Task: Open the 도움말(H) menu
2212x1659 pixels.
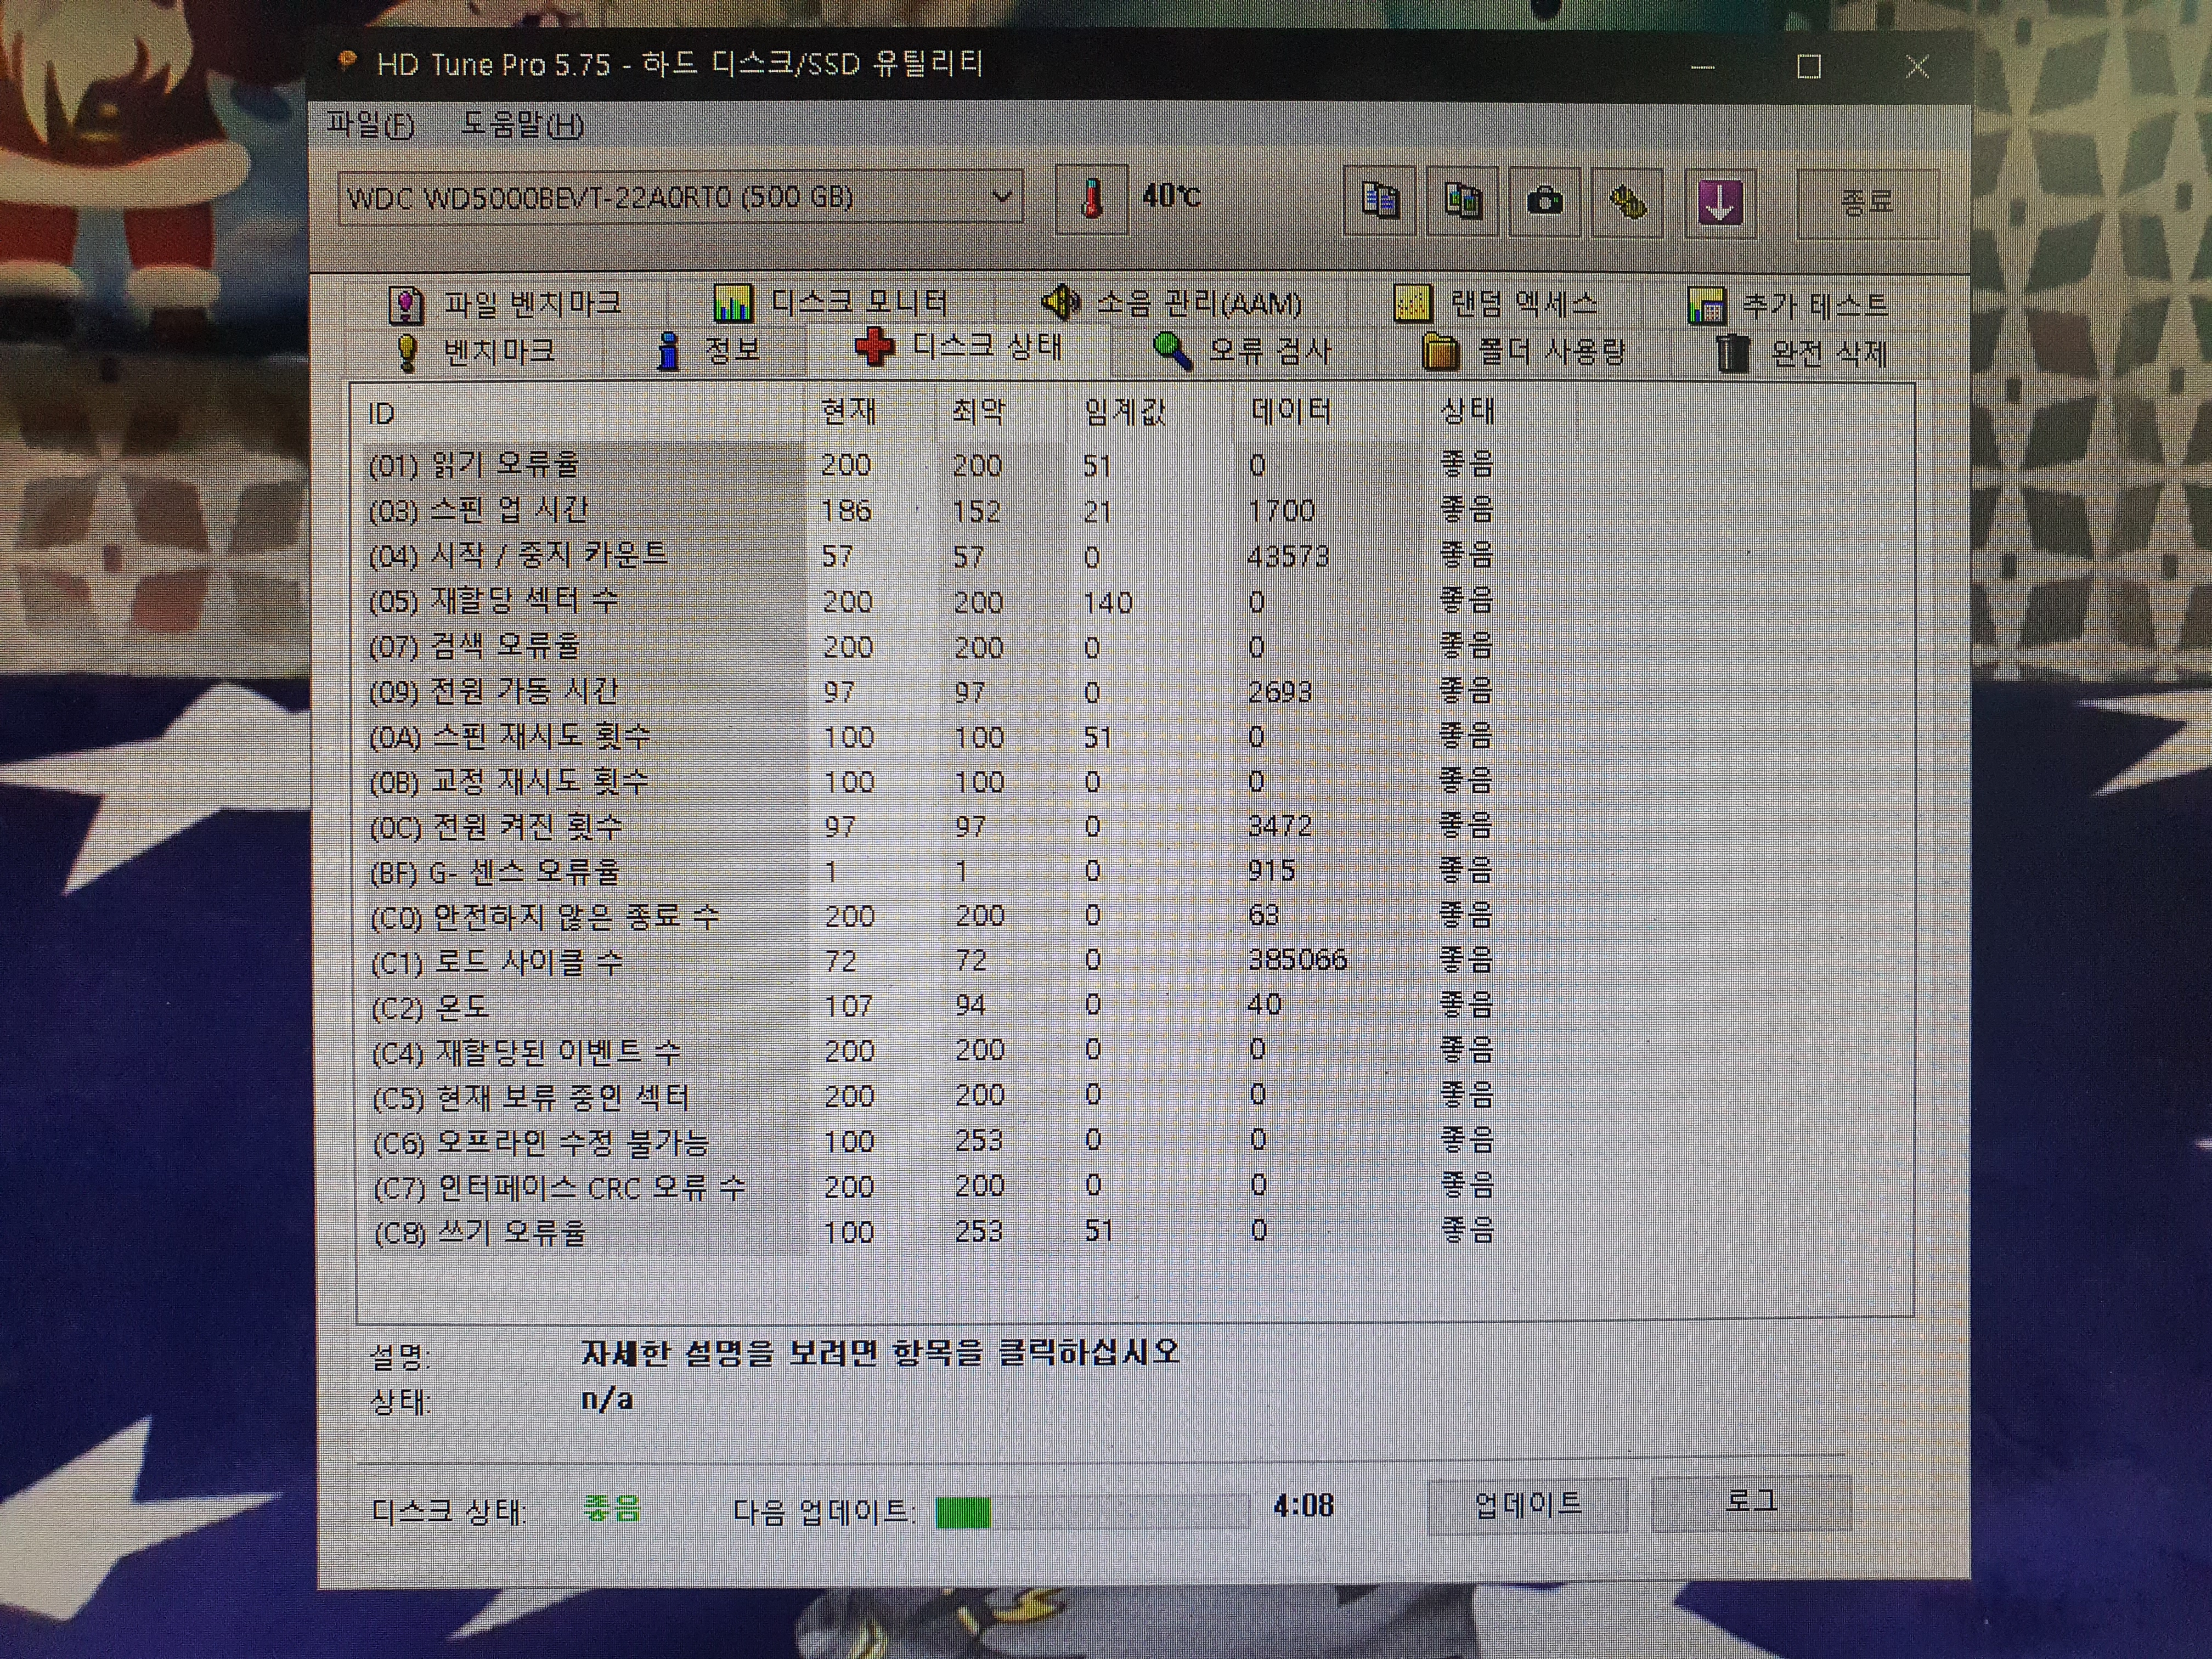Action: (x=522, y=125)
